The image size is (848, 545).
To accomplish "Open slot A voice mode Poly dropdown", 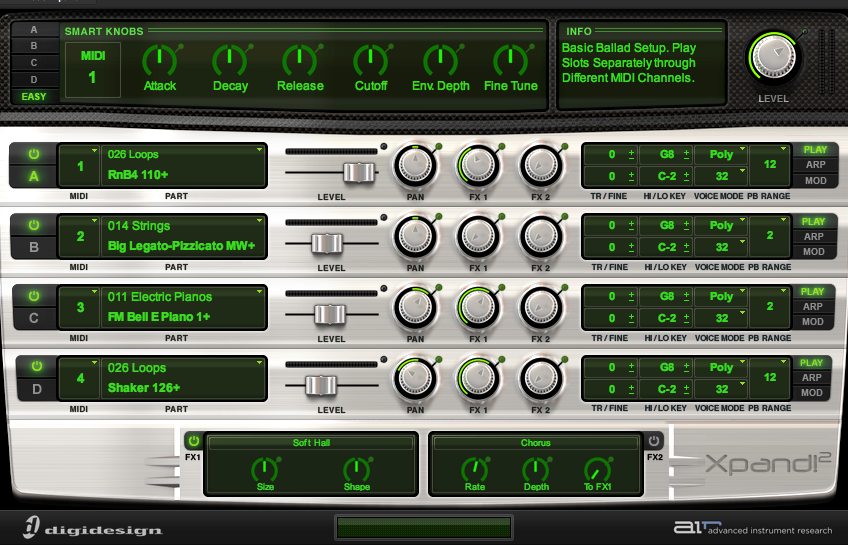I will coord(721,155).
